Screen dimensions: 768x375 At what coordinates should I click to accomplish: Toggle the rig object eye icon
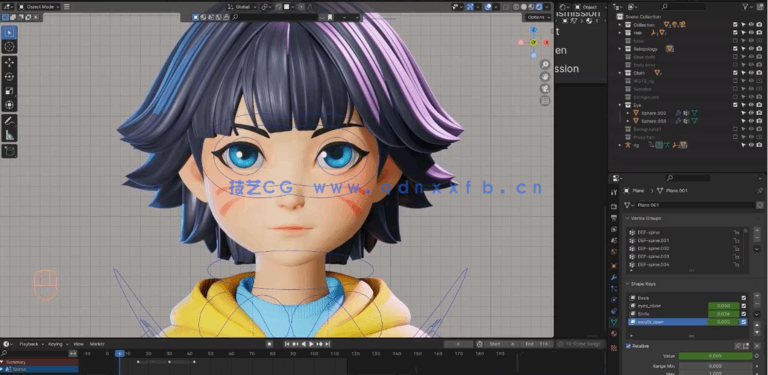tap(751, 145)
